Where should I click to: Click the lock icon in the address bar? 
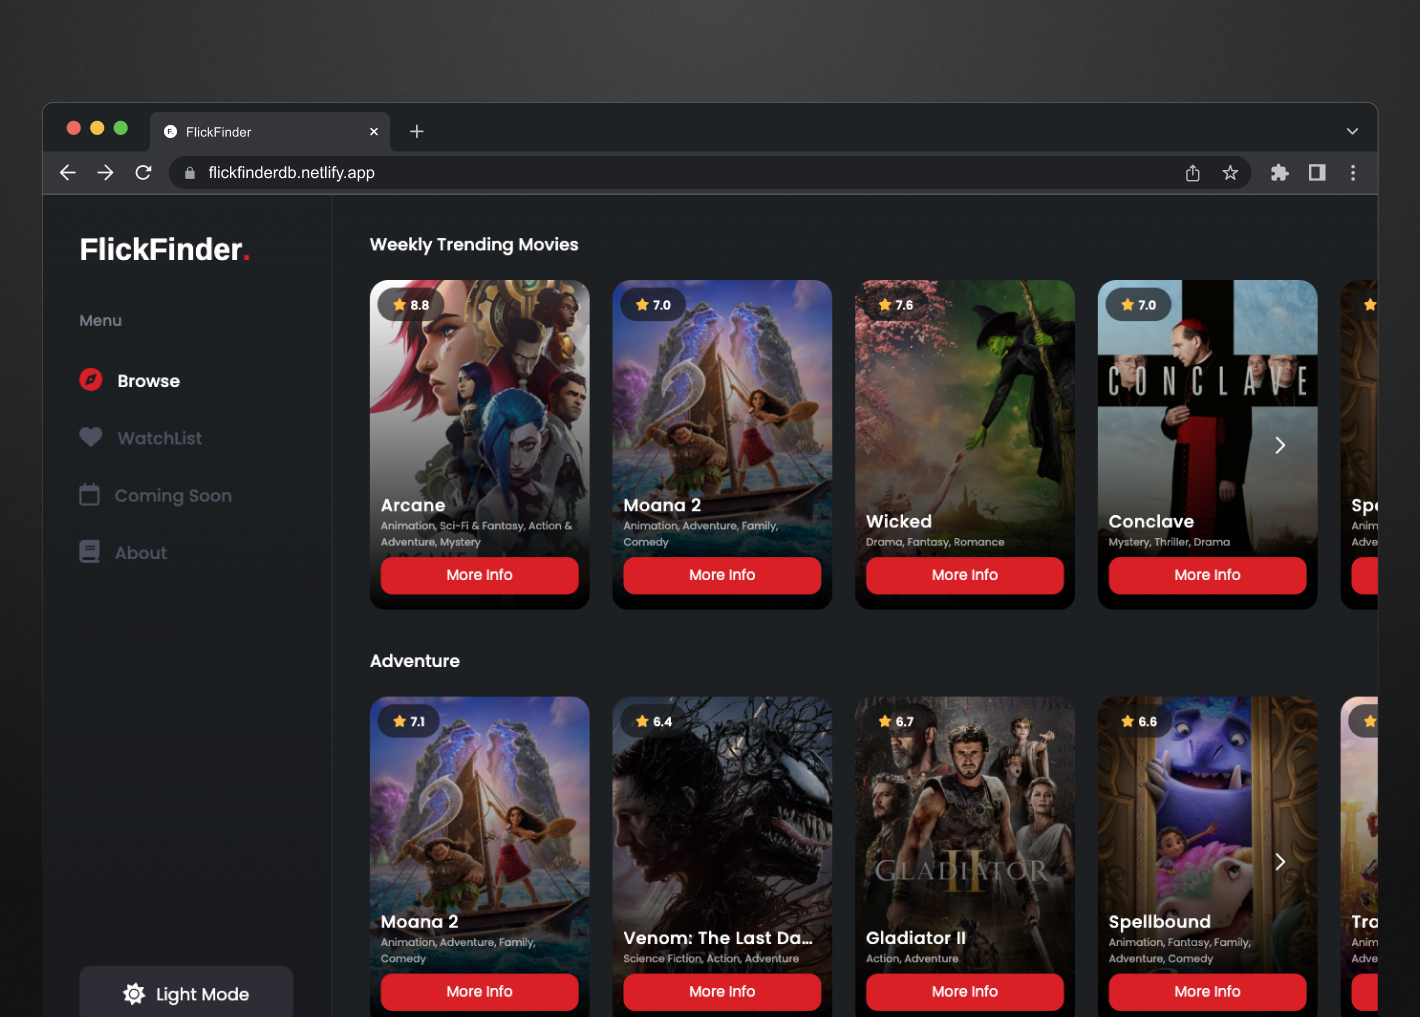pos(190,173)
